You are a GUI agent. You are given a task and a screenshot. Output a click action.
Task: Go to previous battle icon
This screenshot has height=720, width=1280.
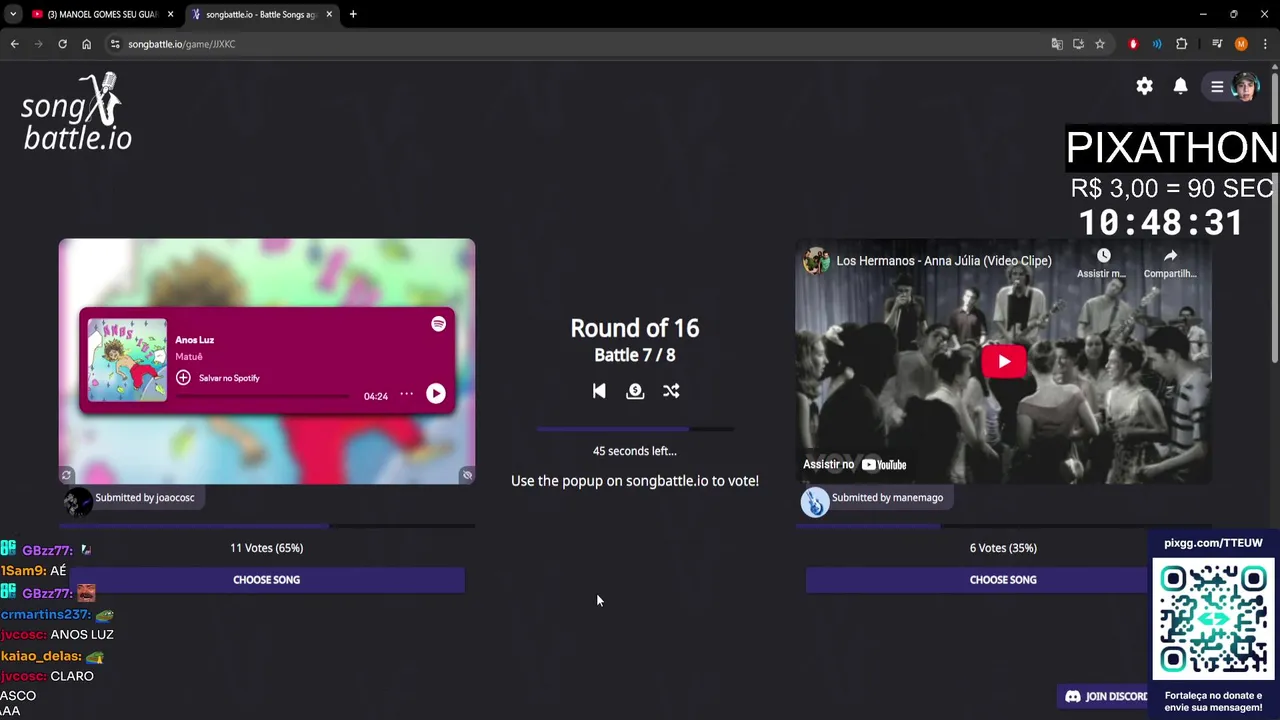pyautogui.click(x=599, y=391)
